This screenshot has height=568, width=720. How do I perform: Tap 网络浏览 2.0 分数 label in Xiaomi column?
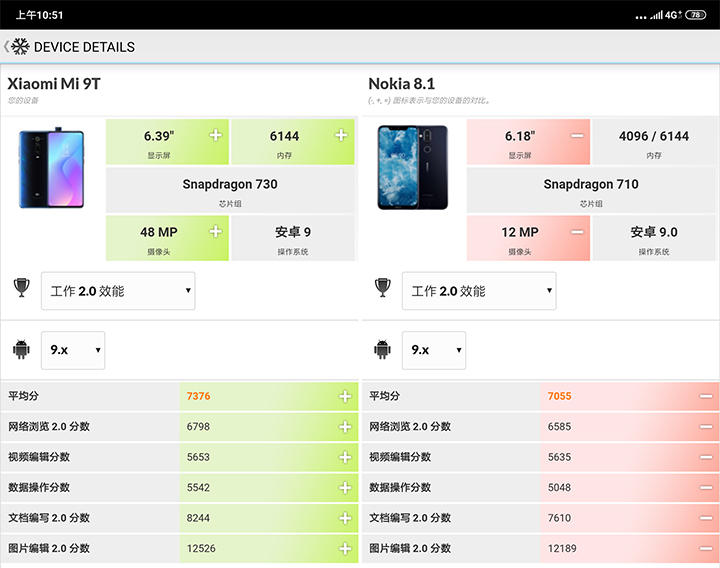tap(49, 427)
